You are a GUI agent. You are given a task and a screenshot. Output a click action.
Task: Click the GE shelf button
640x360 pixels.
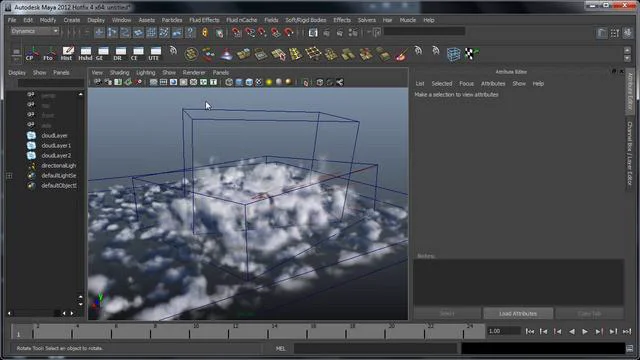pyautogui.click(x=102, y=53)
